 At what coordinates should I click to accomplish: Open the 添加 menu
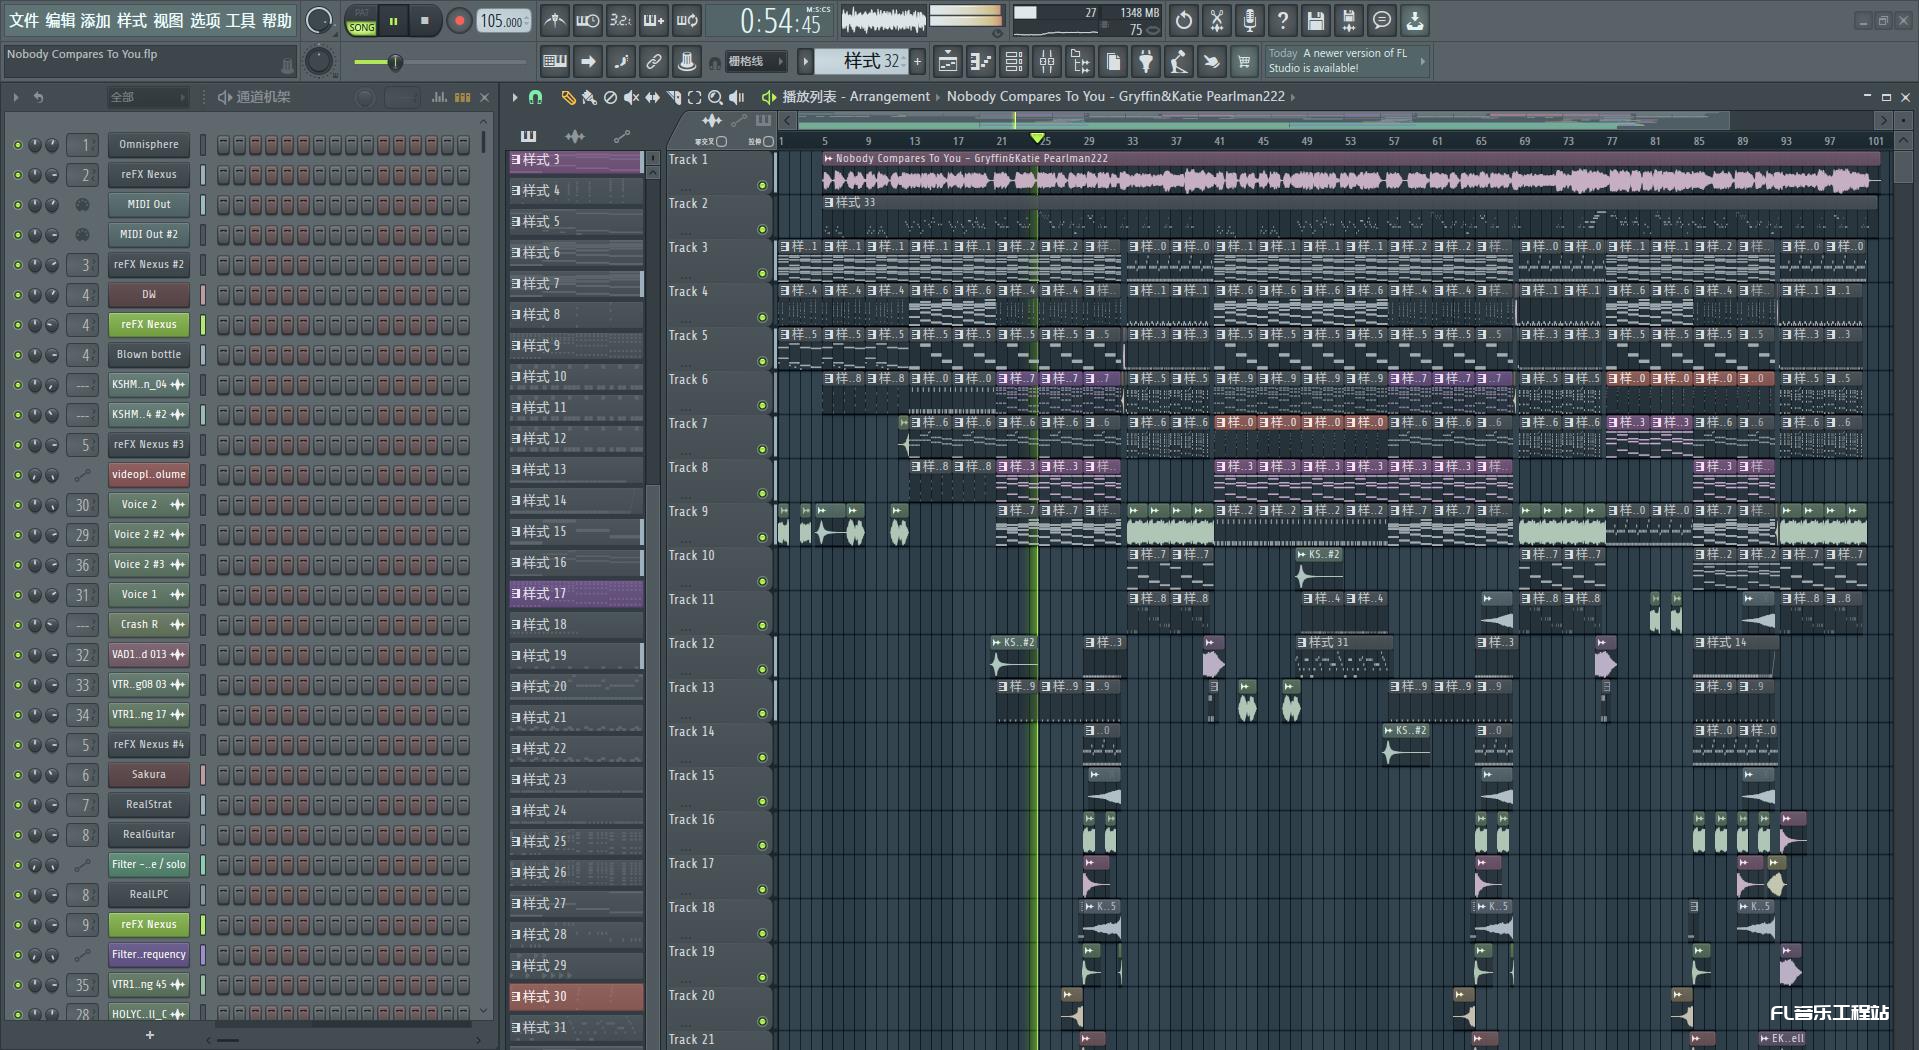click(x=96, y=20)
